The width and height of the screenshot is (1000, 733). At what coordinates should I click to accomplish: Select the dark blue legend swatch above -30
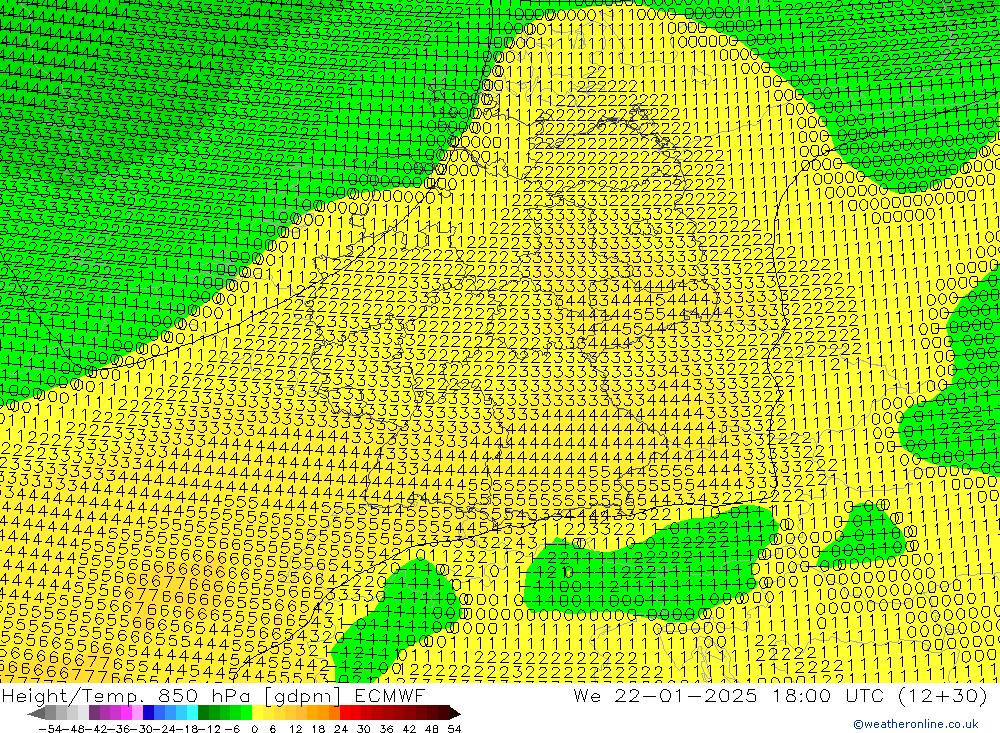[x=149, y=713]
